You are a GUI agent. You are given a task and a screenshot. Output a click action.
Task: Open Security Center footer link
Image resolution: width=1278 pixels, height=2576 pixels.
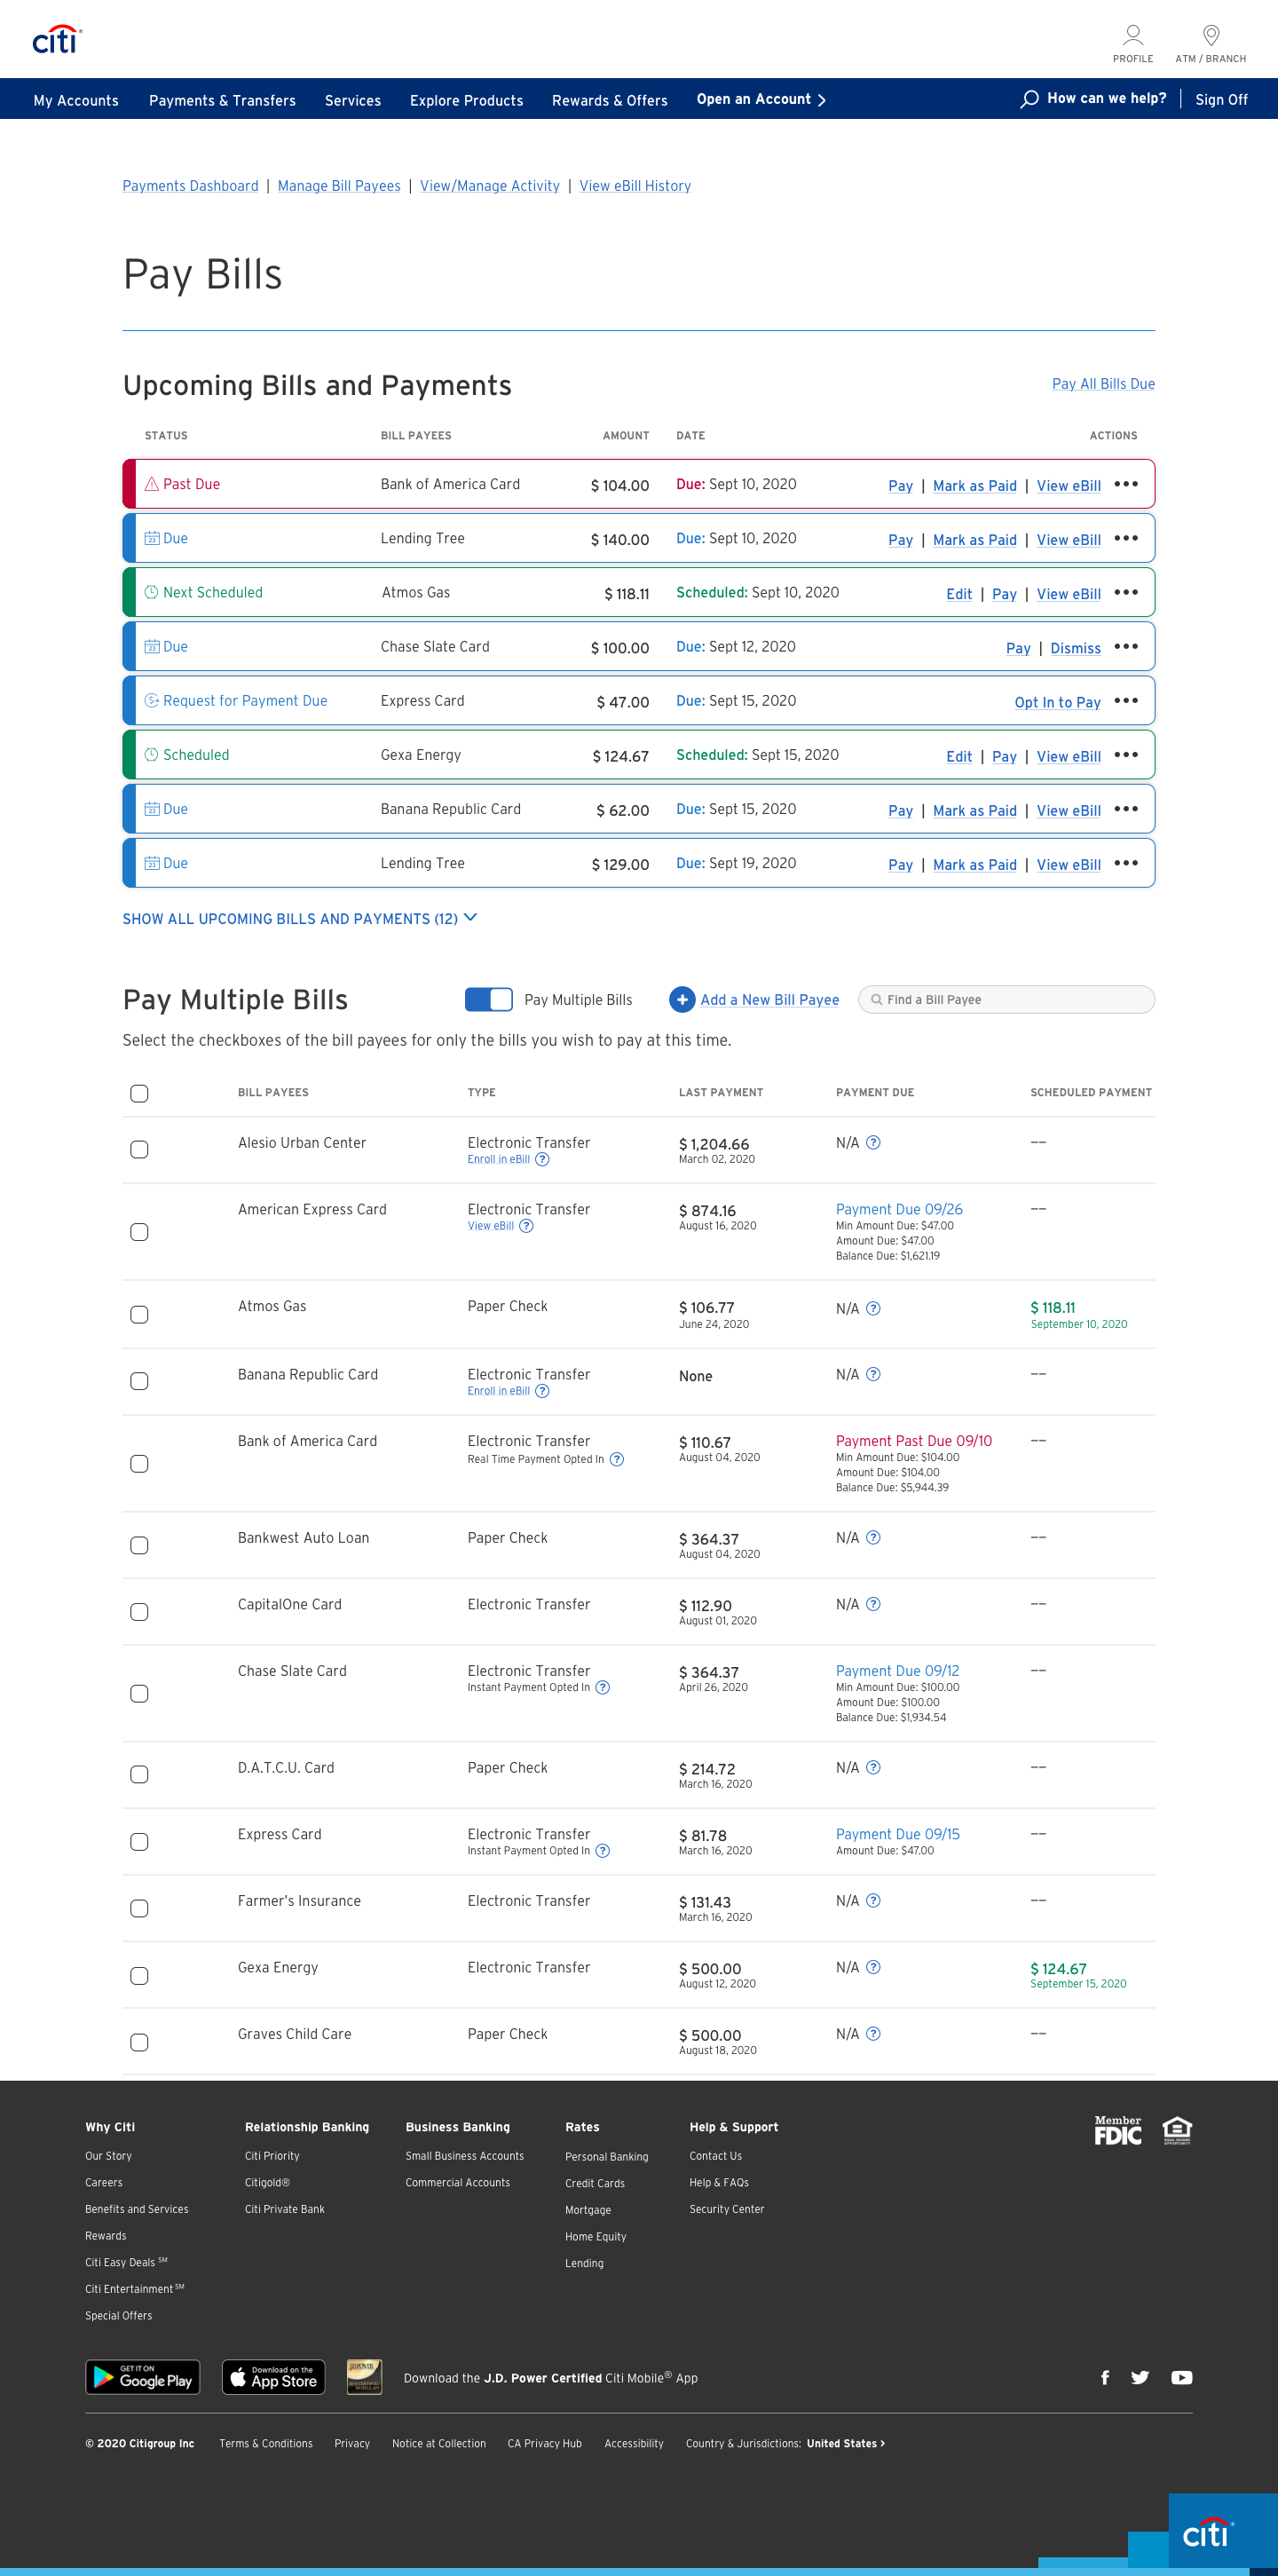tap(726, 2209)
